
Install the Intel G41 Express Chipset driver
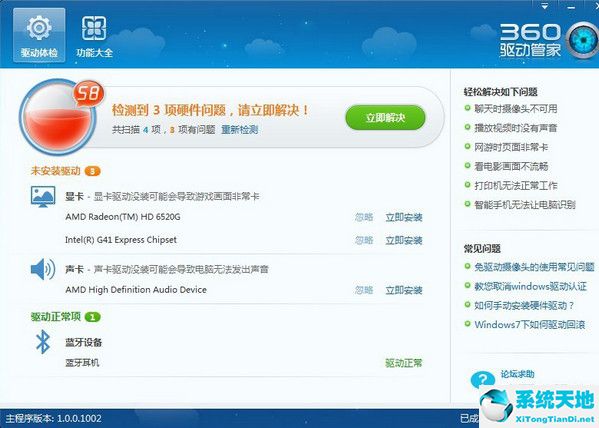pos(404,240)
